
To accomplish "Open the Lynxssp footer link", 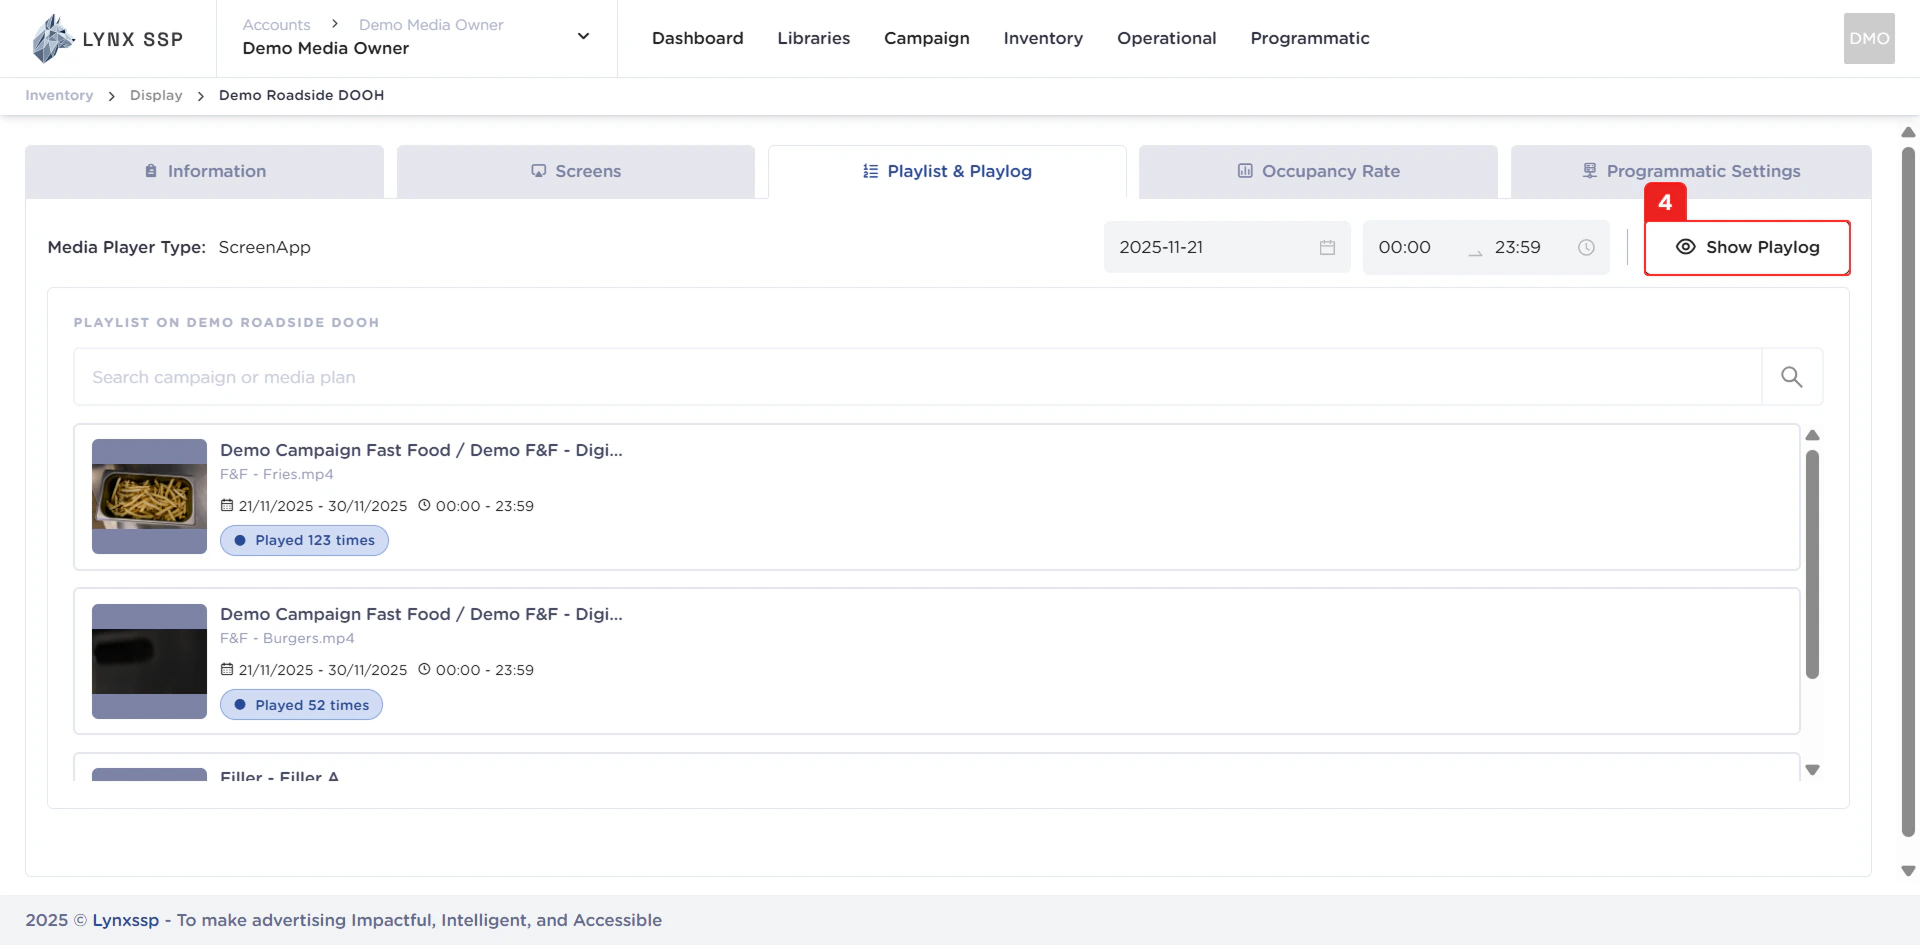I will pos(126,920).
